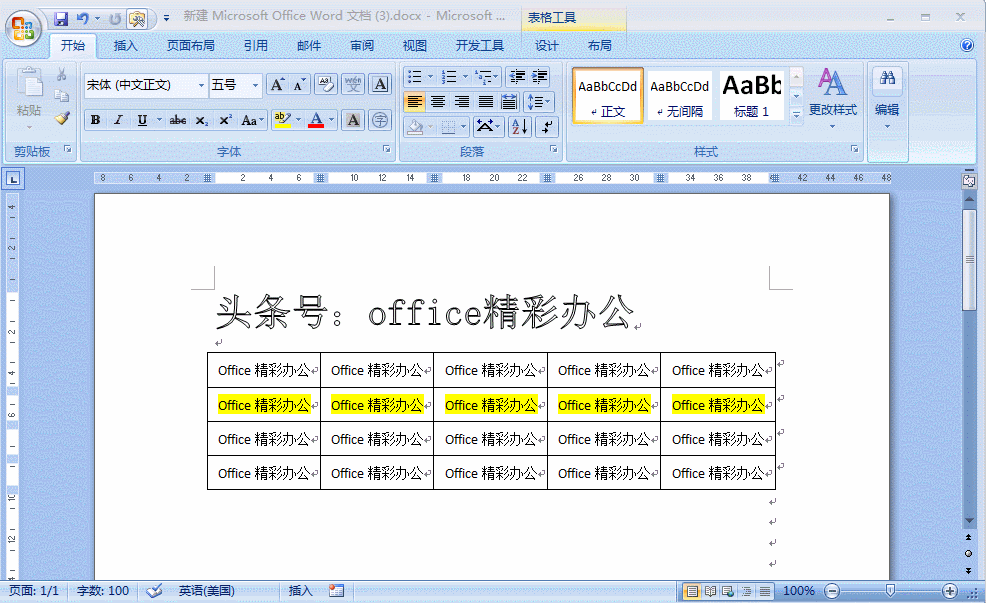Expand the bullets list dropdown
Image resolution: width=986 pixels, height=603 pixels.
point(431,77)
